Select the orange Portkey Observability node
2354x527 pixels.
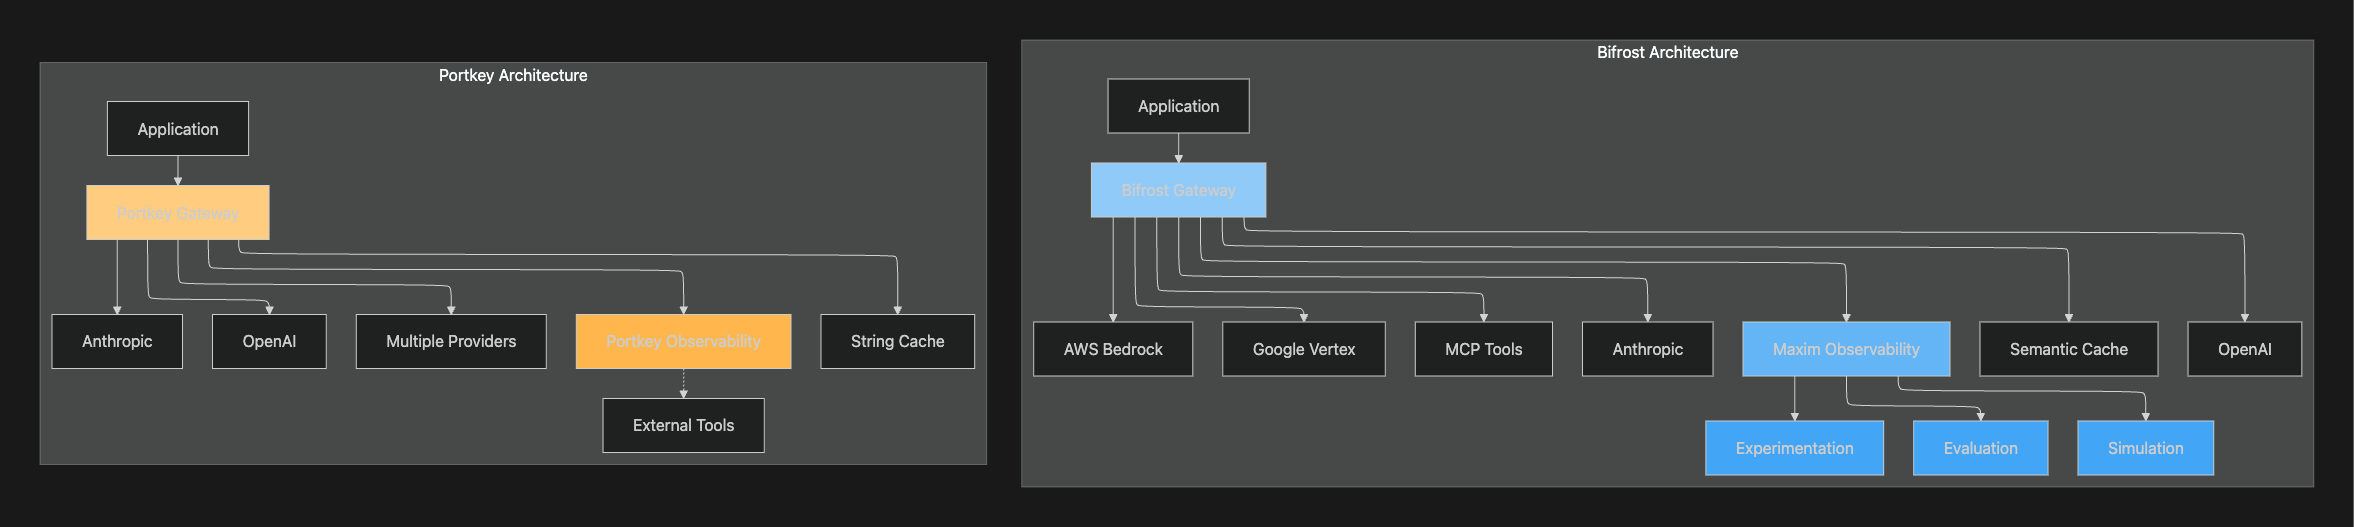tap(683, 342)
